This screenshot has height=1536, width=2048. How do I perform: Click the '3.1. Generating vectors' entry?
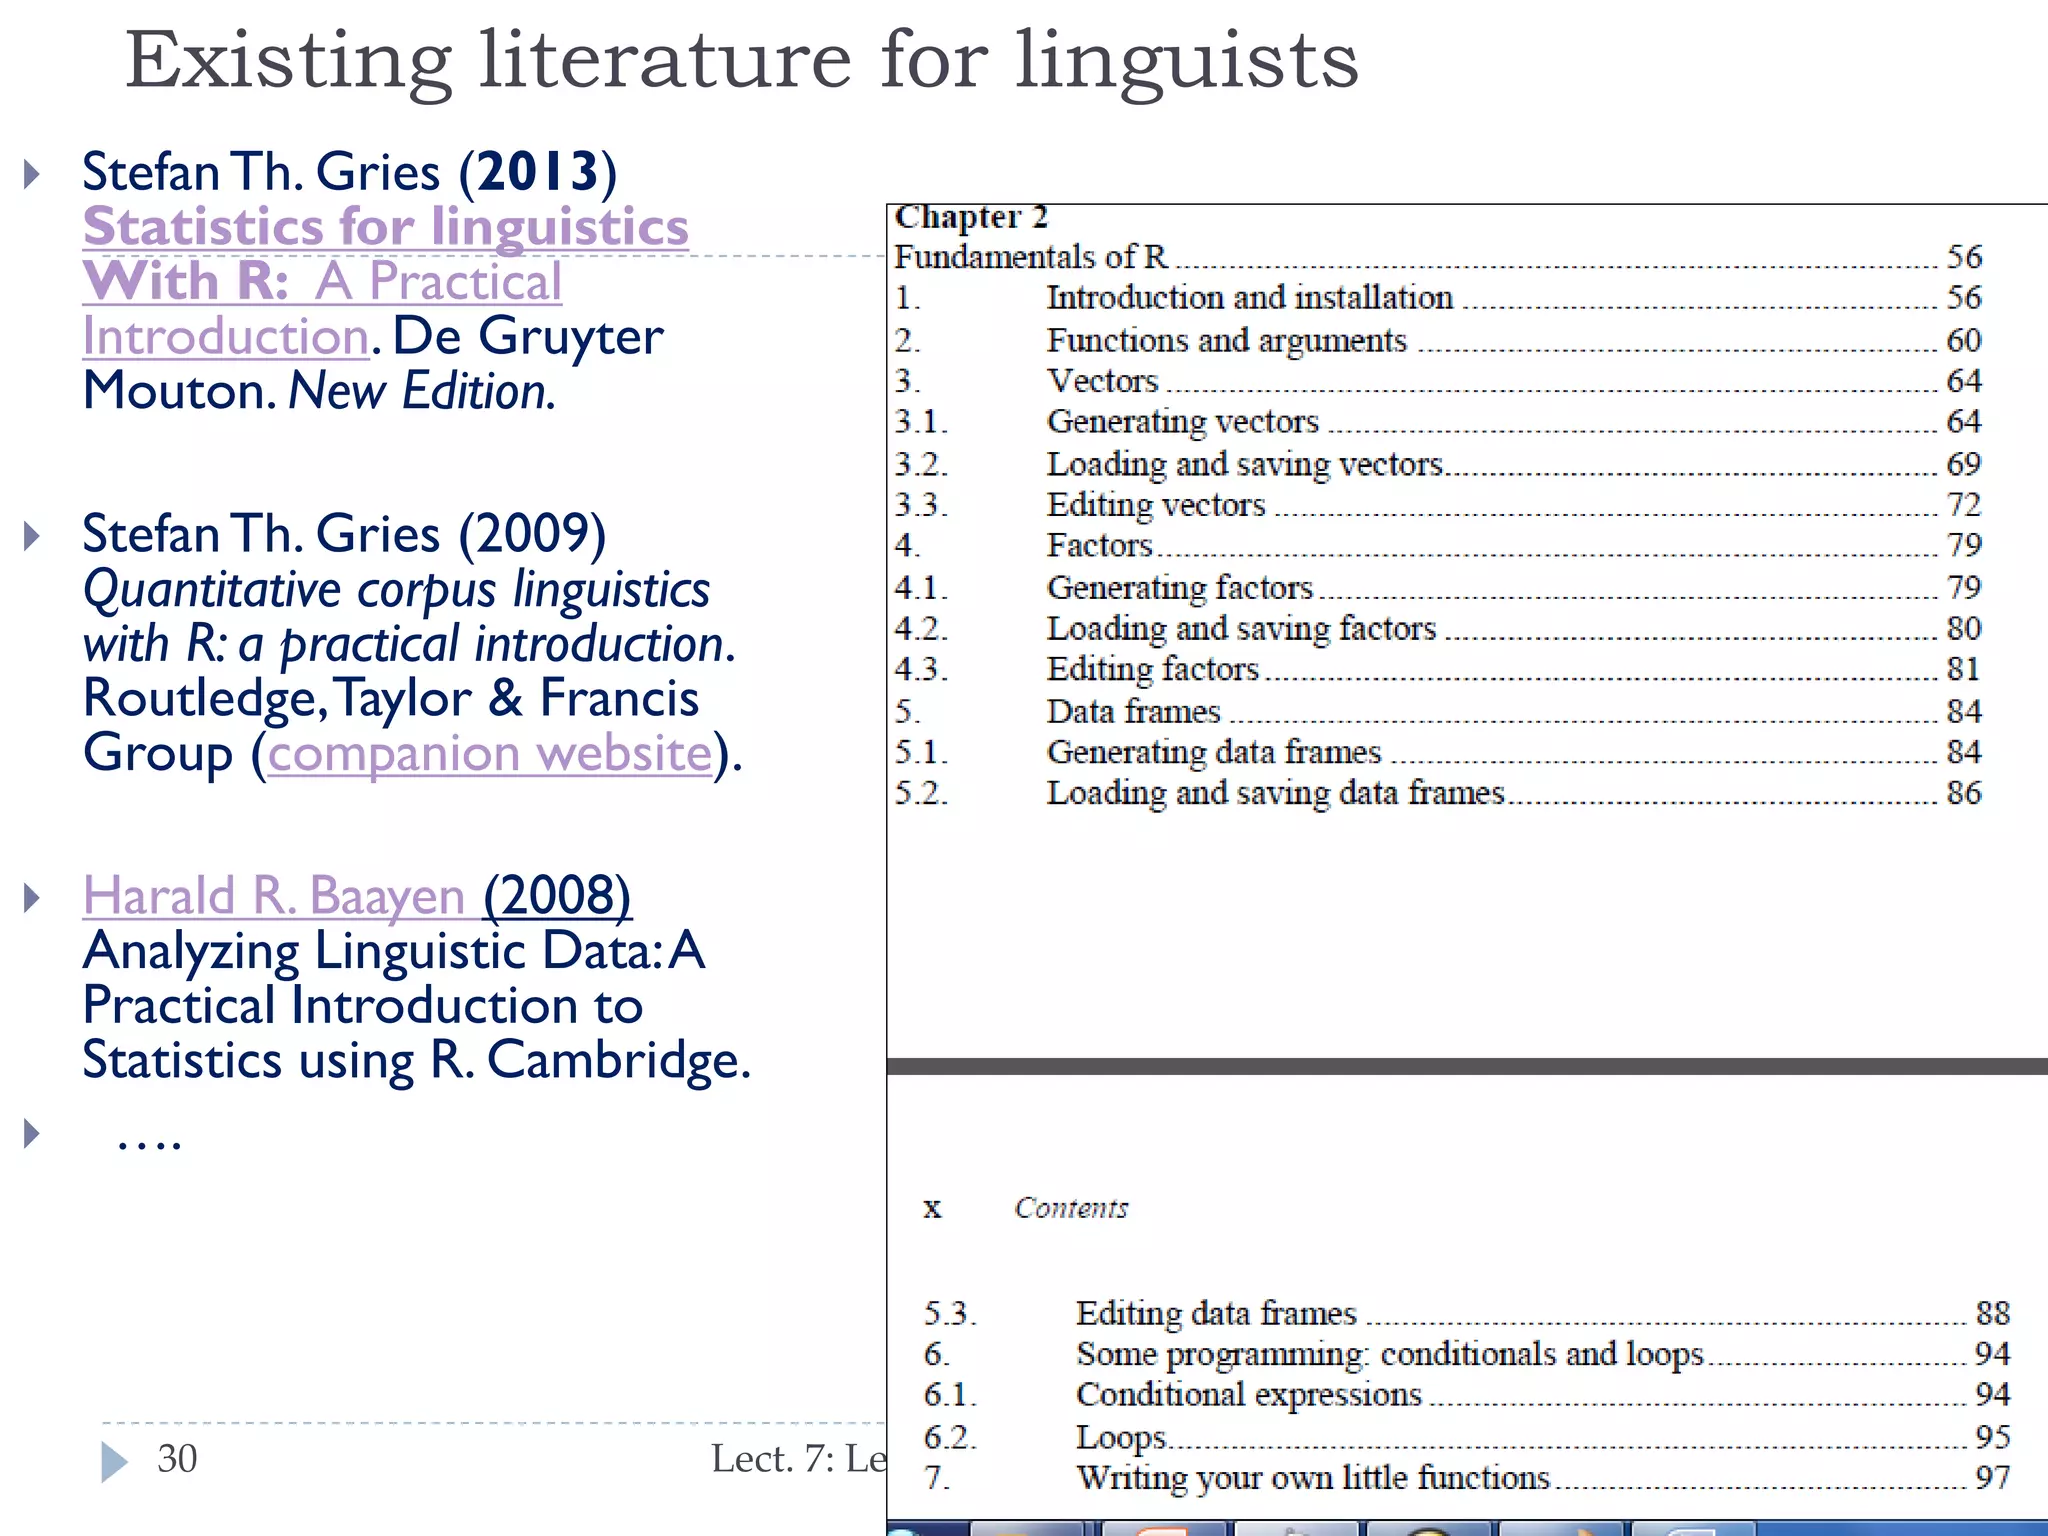coord(1437,422)
